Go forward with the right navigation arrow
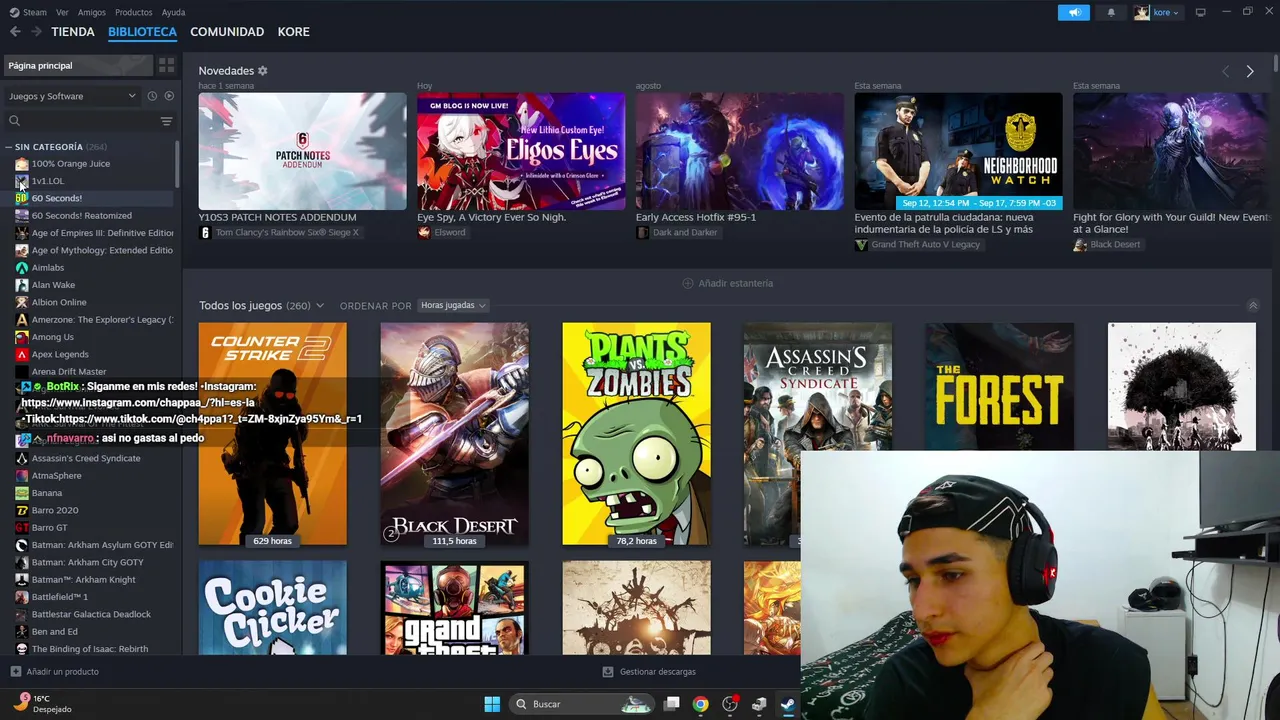1280x720 pixels. coord(36,32)
